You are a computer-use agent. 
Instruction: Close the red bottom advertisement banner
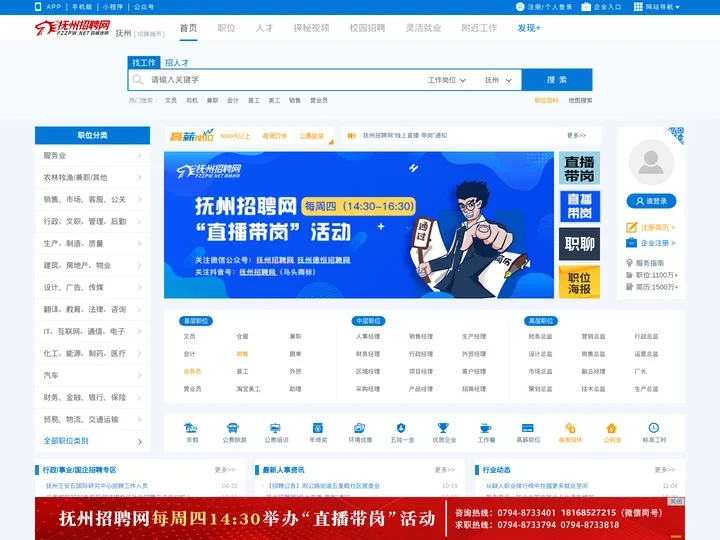676,501
